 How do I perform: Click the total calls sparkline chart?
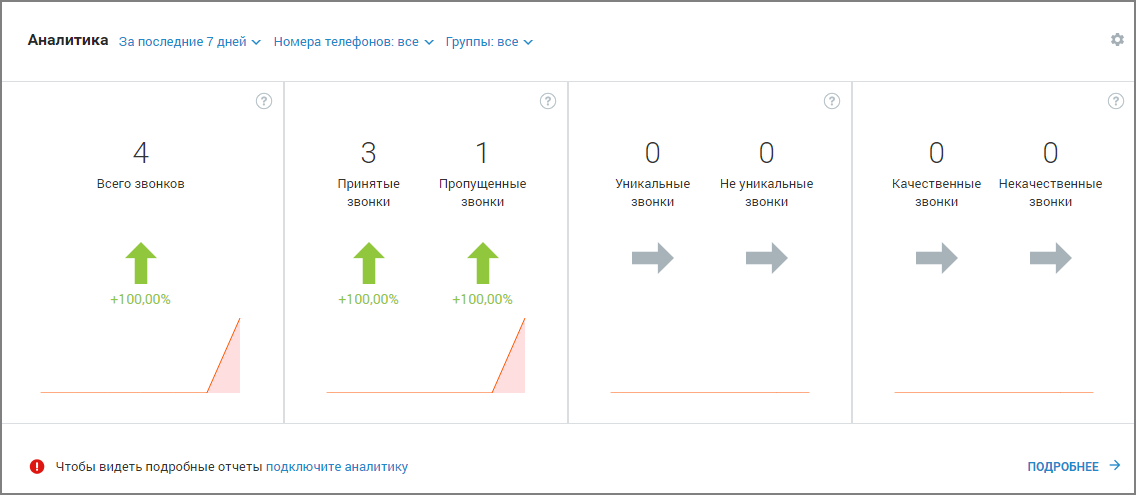click(141, 355)
